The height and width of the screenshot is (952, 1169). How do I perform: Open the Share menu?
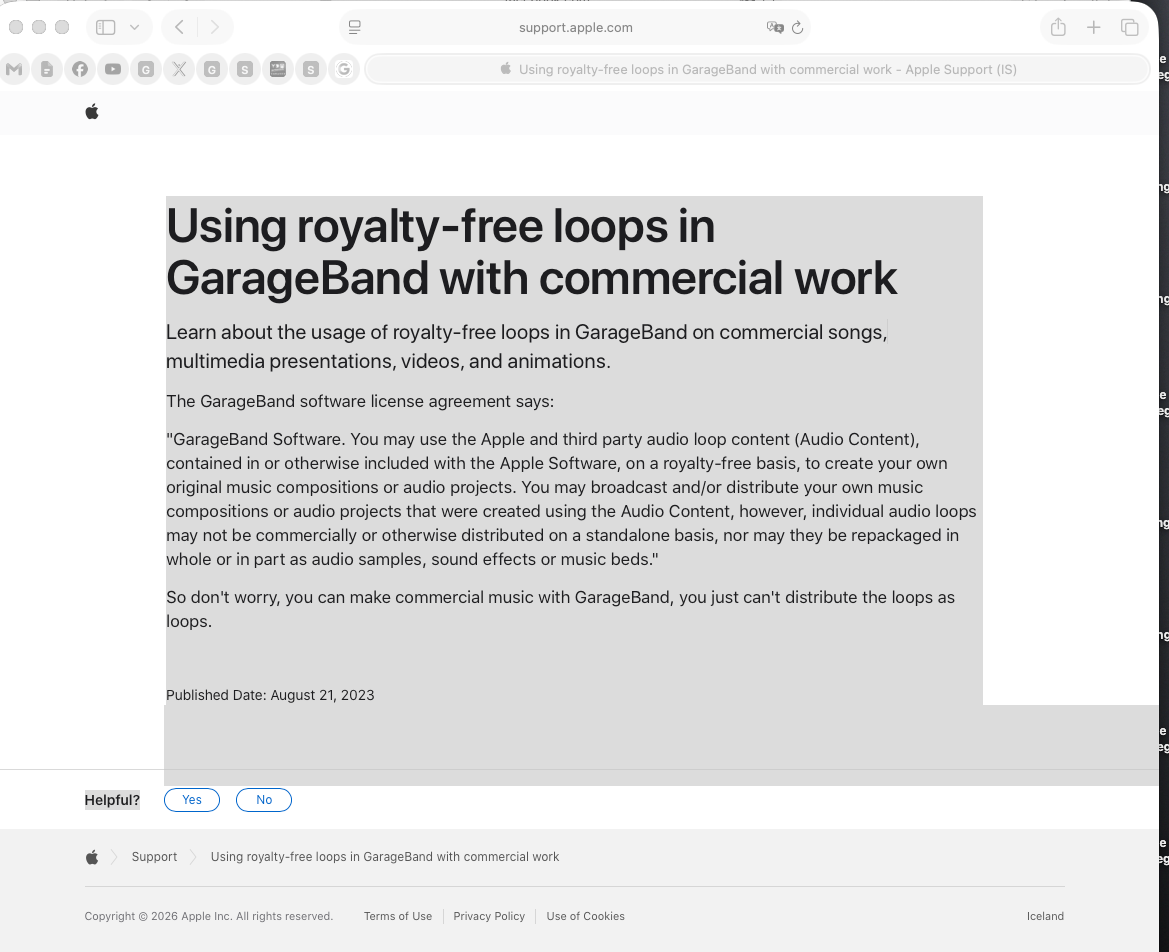pyautogui.click(x=1058, y=28)
